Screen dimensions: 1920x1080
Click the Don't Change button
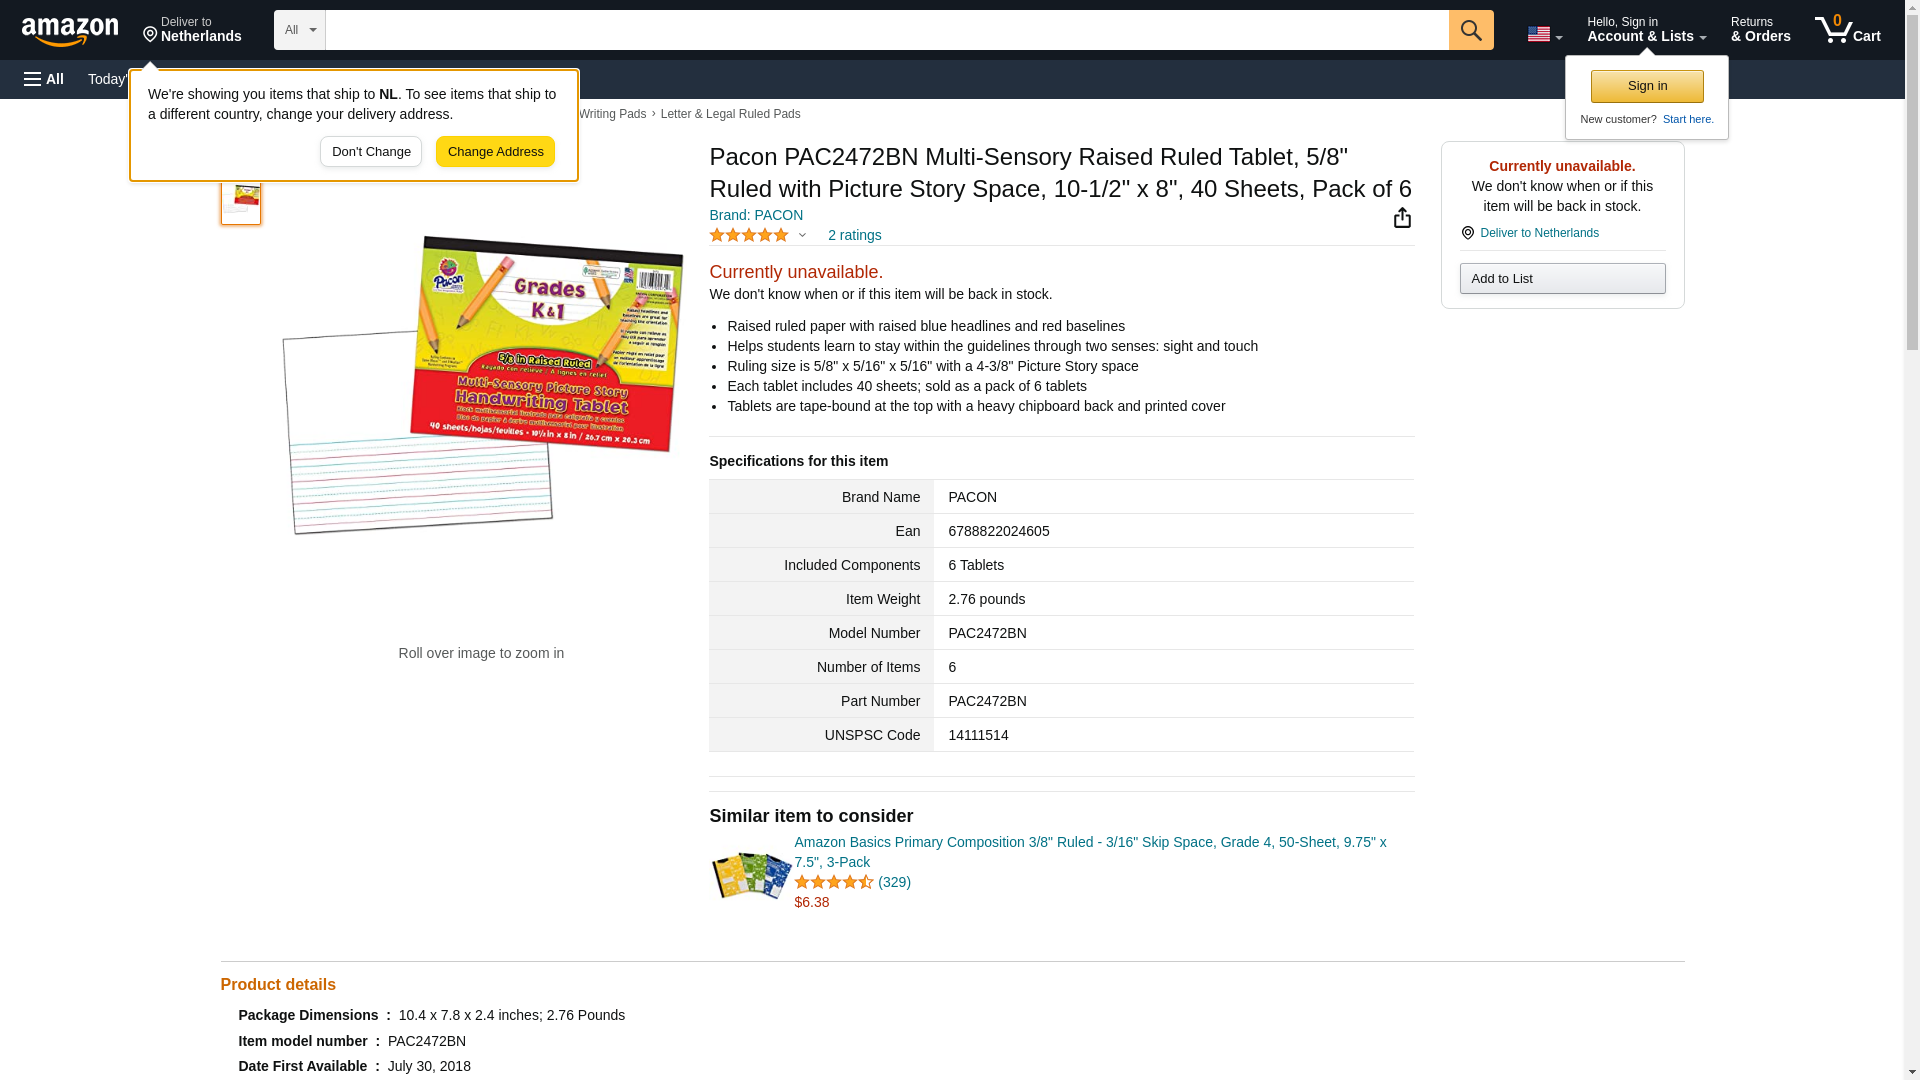[371, 152]
